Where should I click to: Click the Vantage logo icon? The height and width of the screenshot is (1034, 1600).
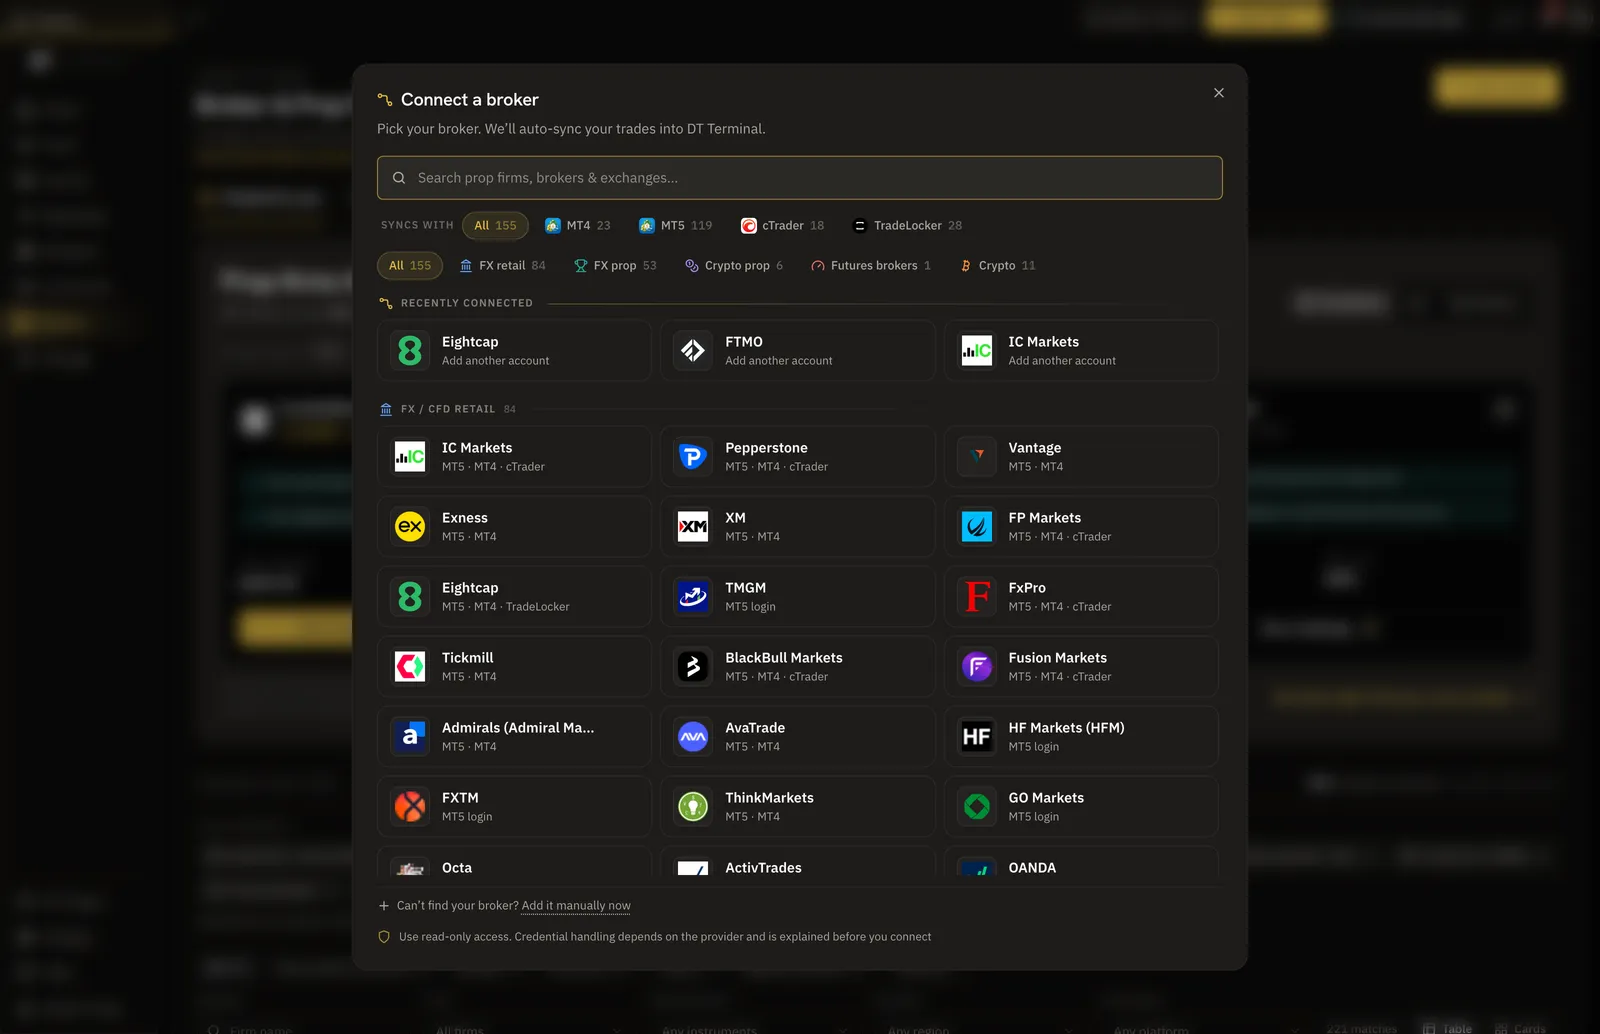pyautogui.click(x=977, y=457)
